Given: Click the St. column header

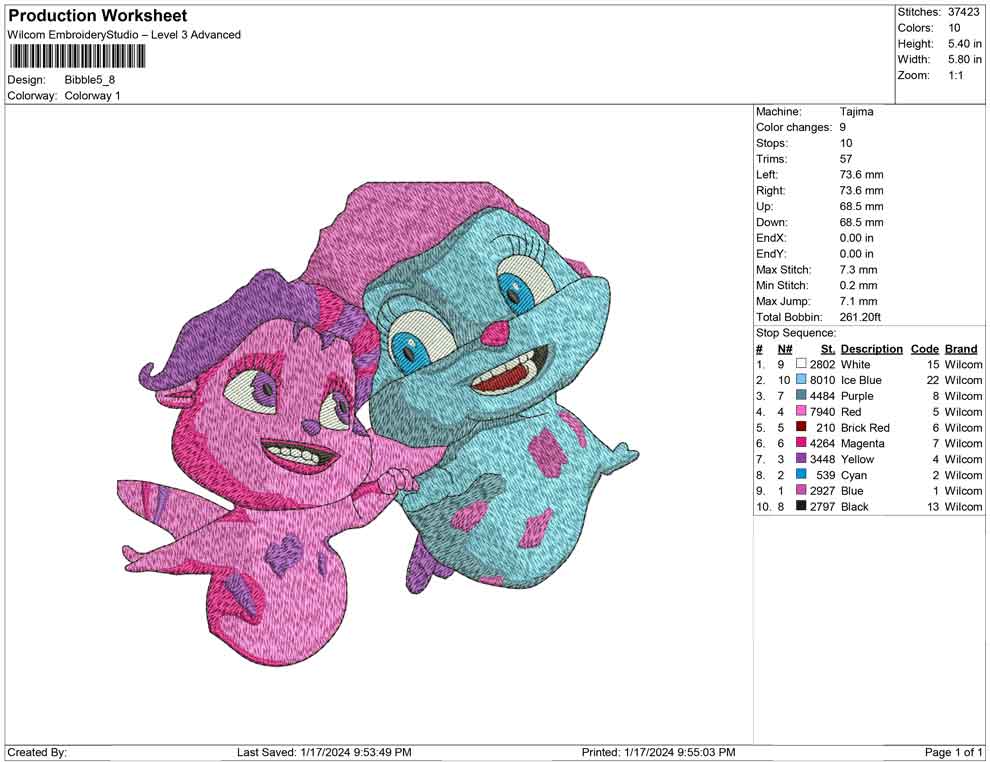Looking at the screenshot, I should point(828,348).
